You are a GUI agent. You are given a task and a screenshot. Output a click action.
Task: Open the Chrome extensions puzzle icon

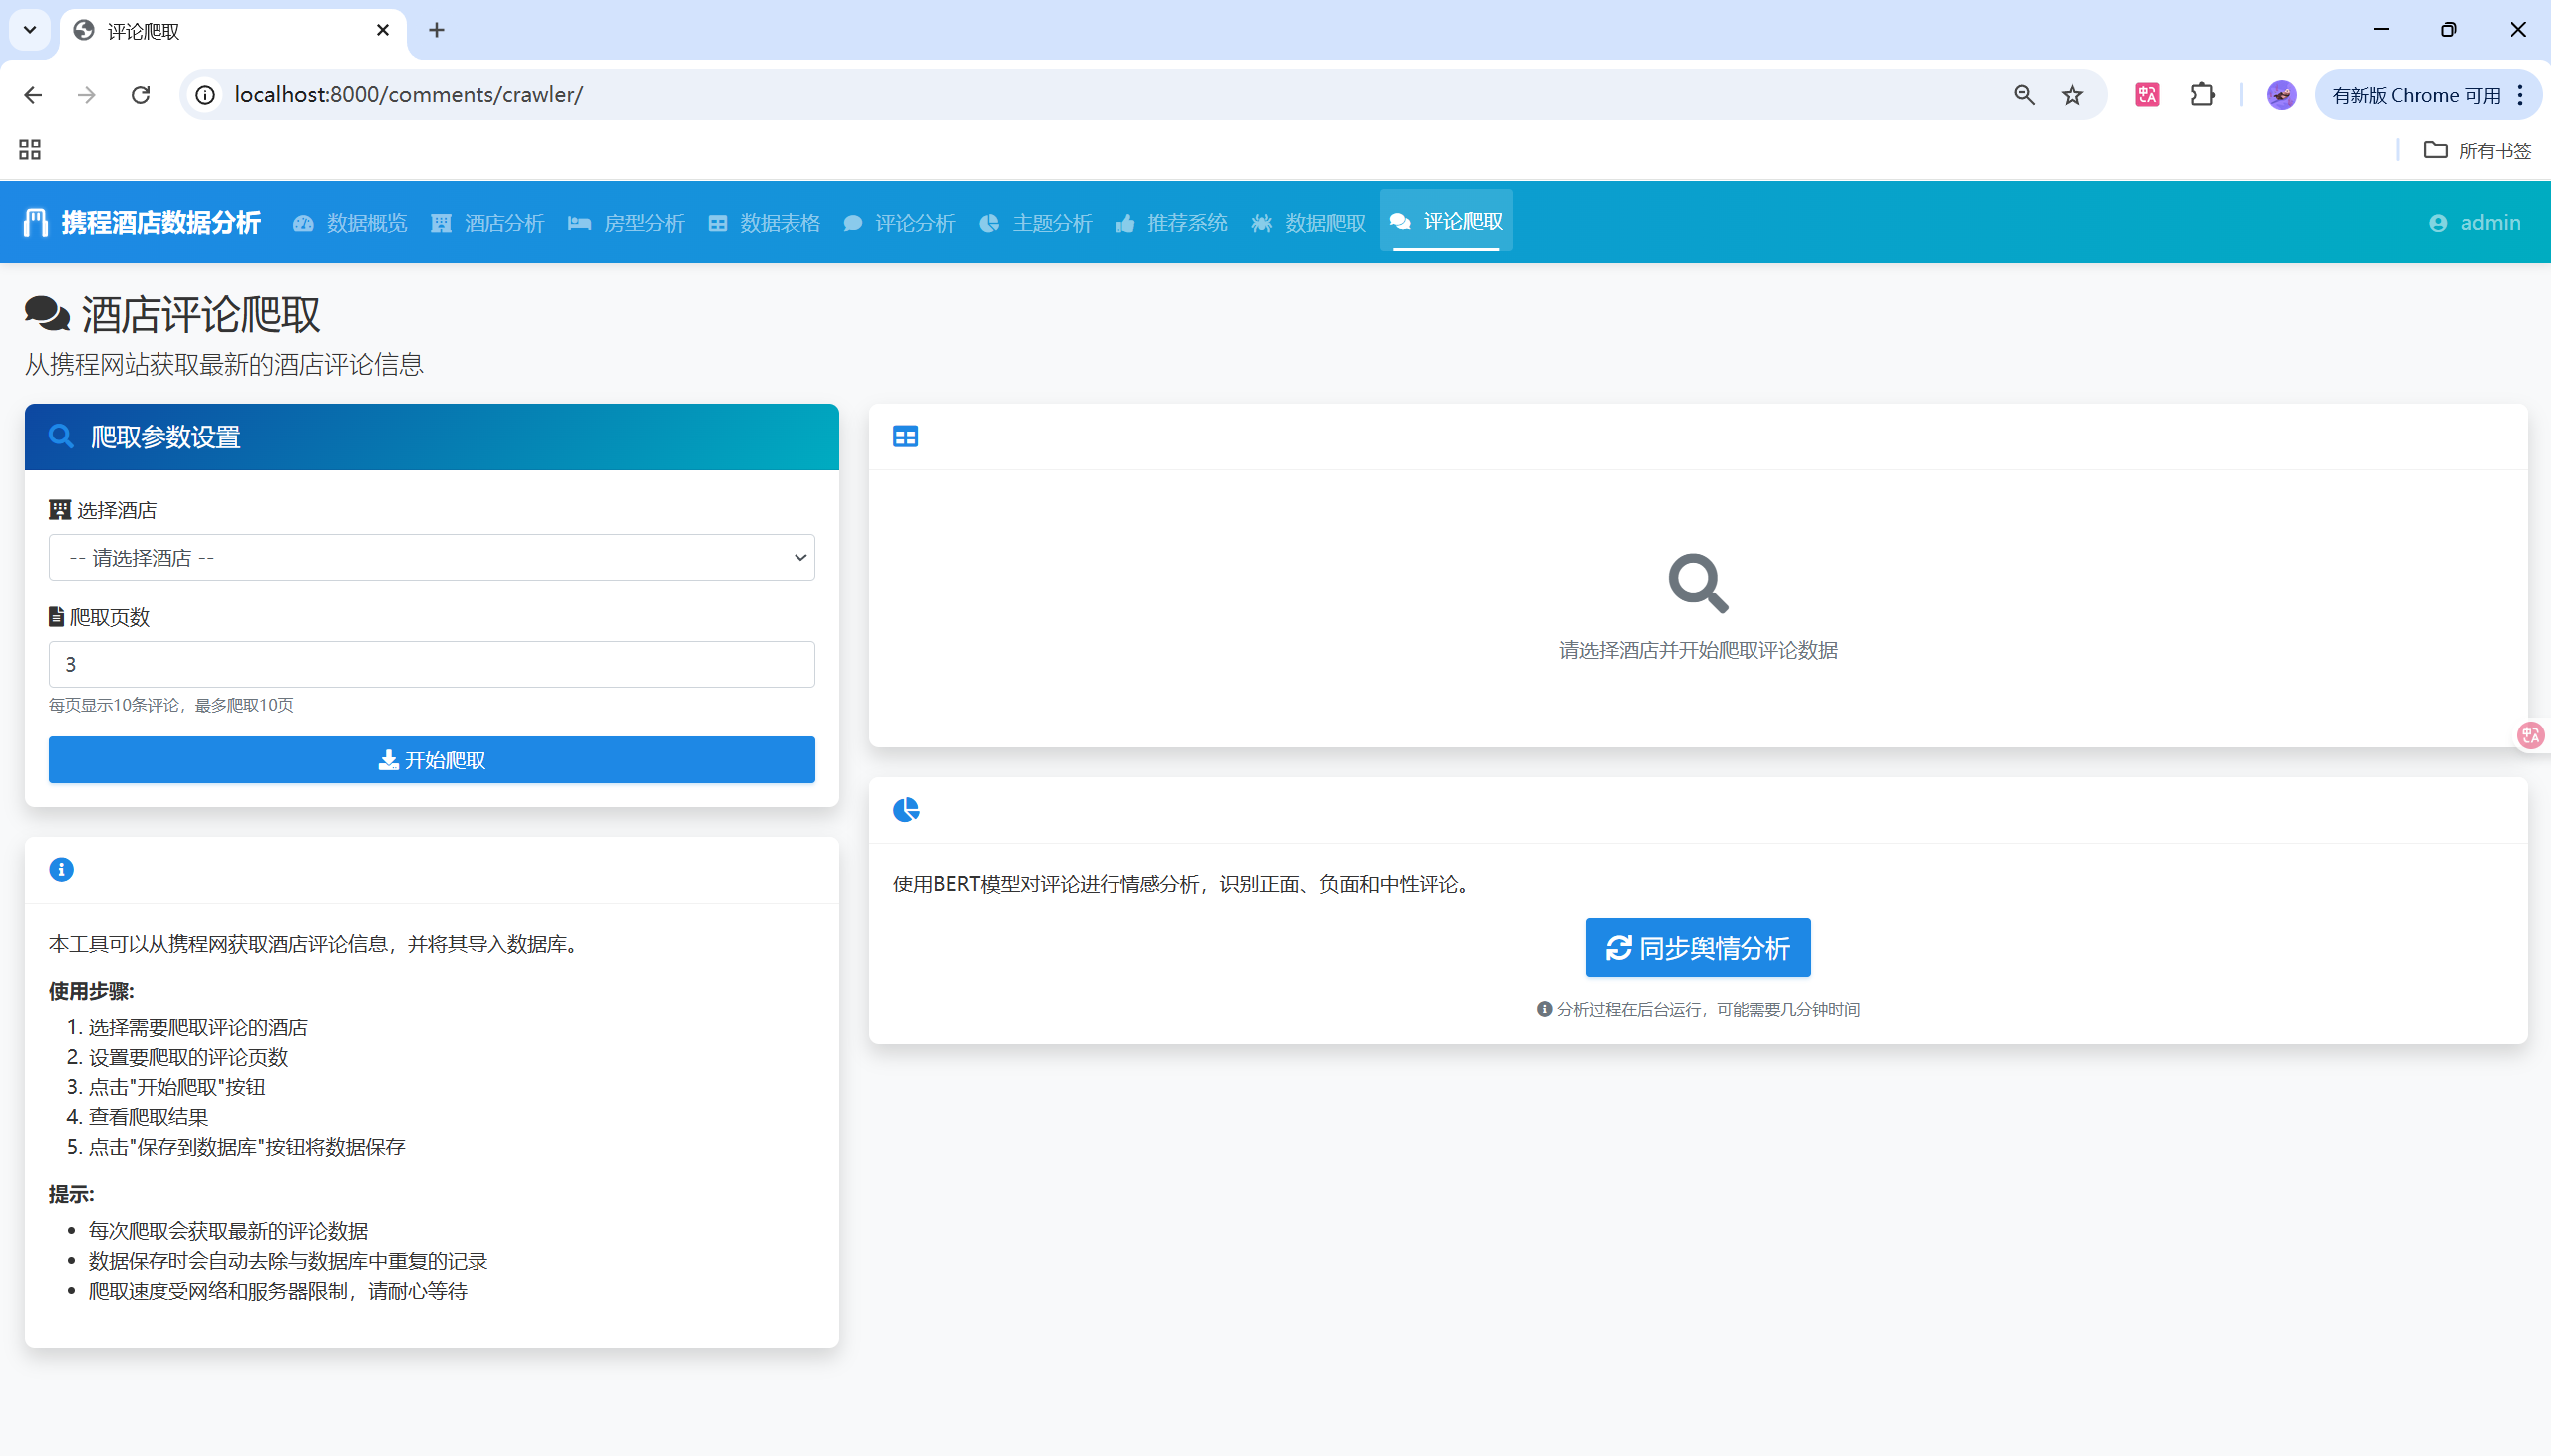2202,94
